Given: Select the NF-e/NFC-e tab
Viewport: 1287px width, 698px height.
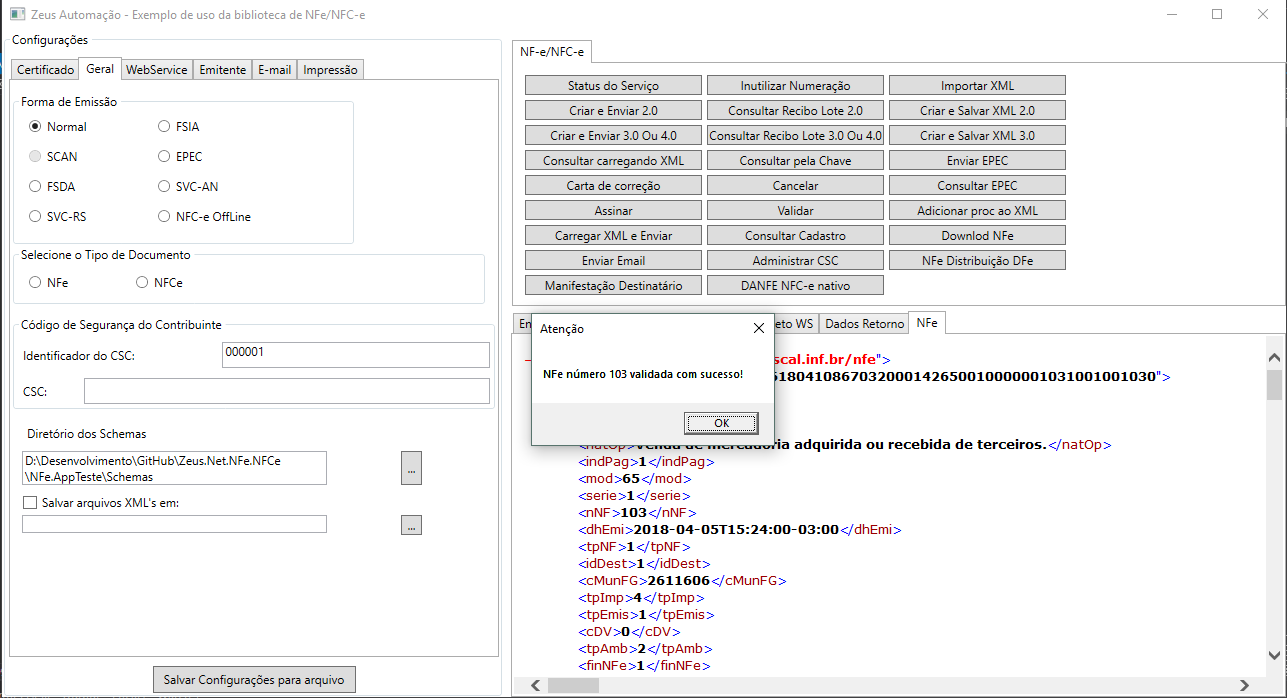Looking at the screenshot, I should click(552, 51).
